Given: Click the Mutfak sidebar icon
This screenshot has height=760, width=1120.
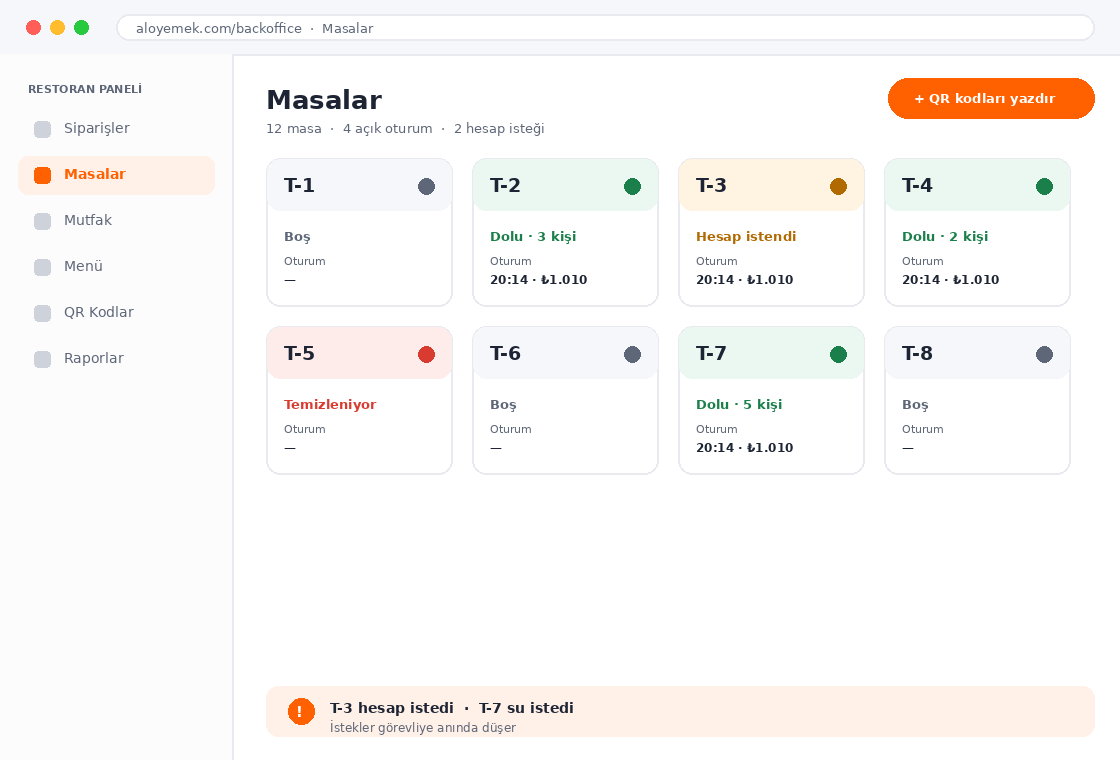Looking at the screenshot, I should pyautogui.click(x=43, y=221).
